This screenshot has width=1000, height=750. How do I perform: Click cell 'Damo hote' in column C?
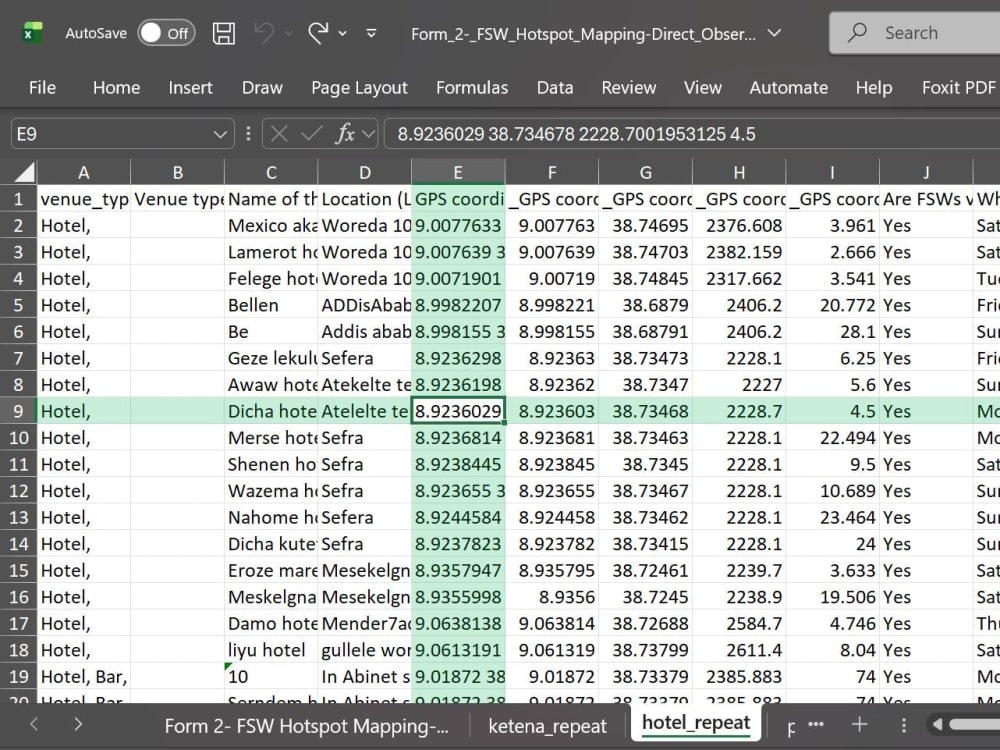point(271,624)
